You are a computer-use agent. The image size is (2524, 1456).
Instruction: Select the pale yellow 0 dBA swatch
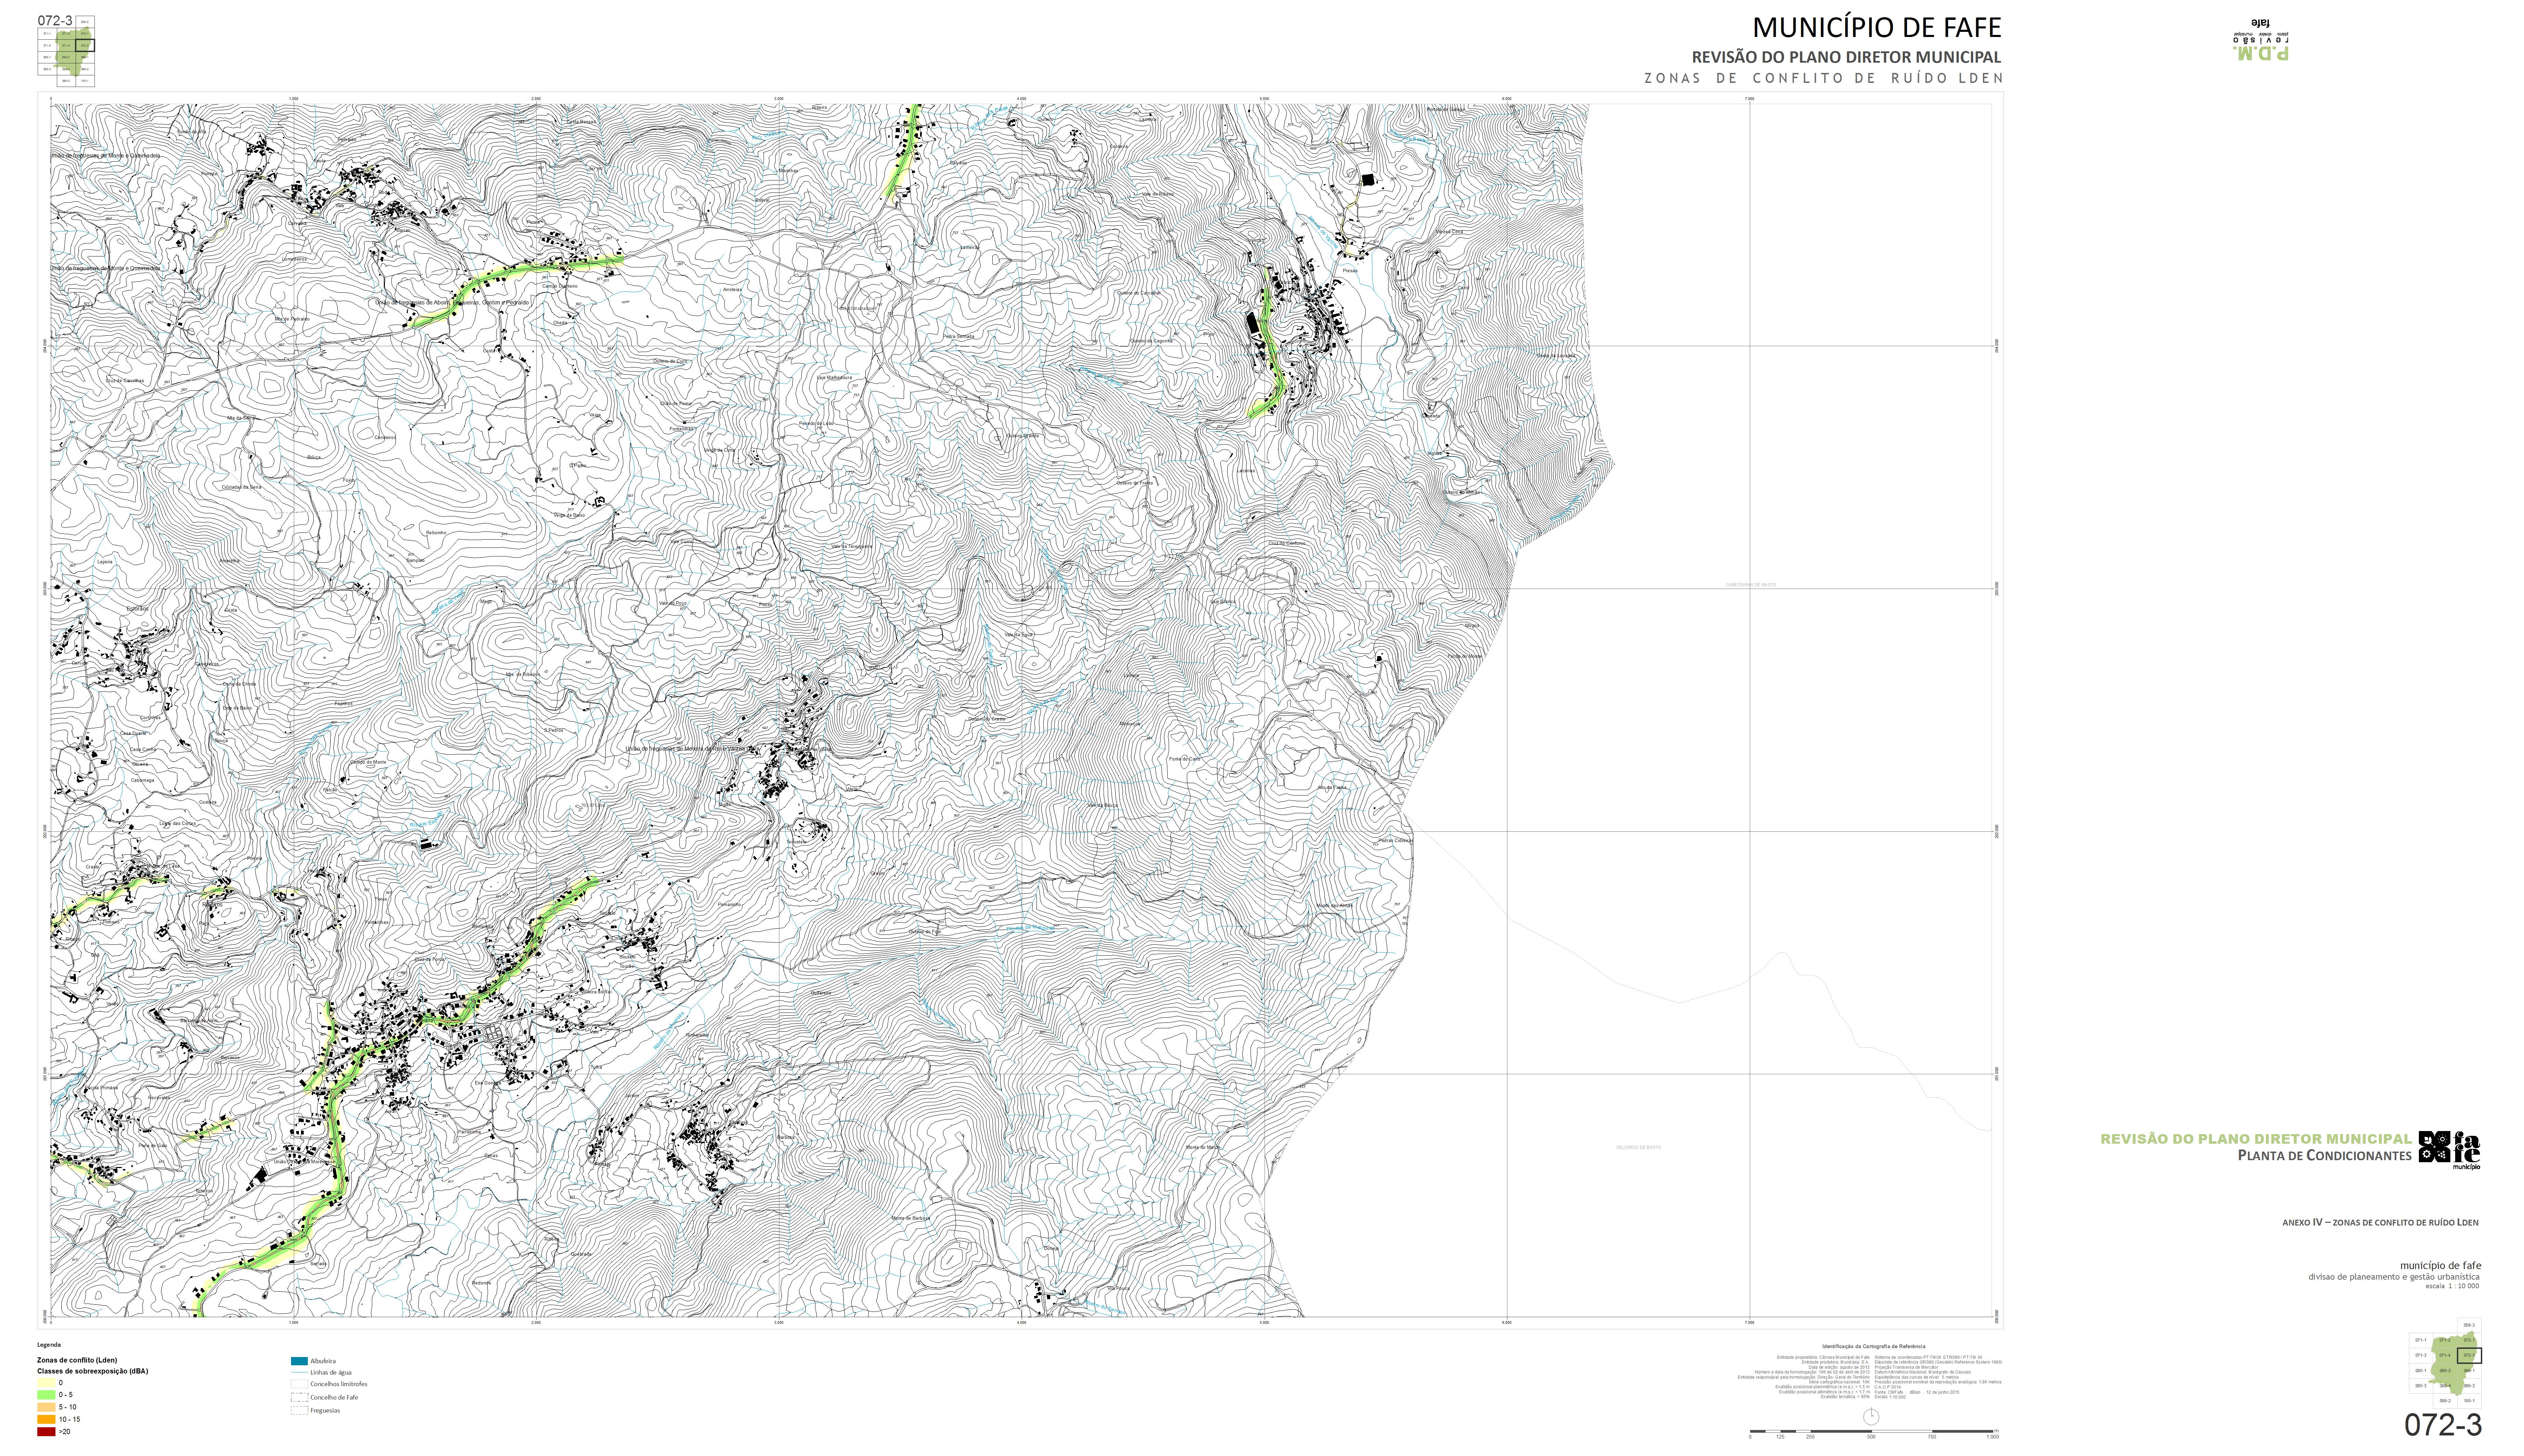(46, 1383)
